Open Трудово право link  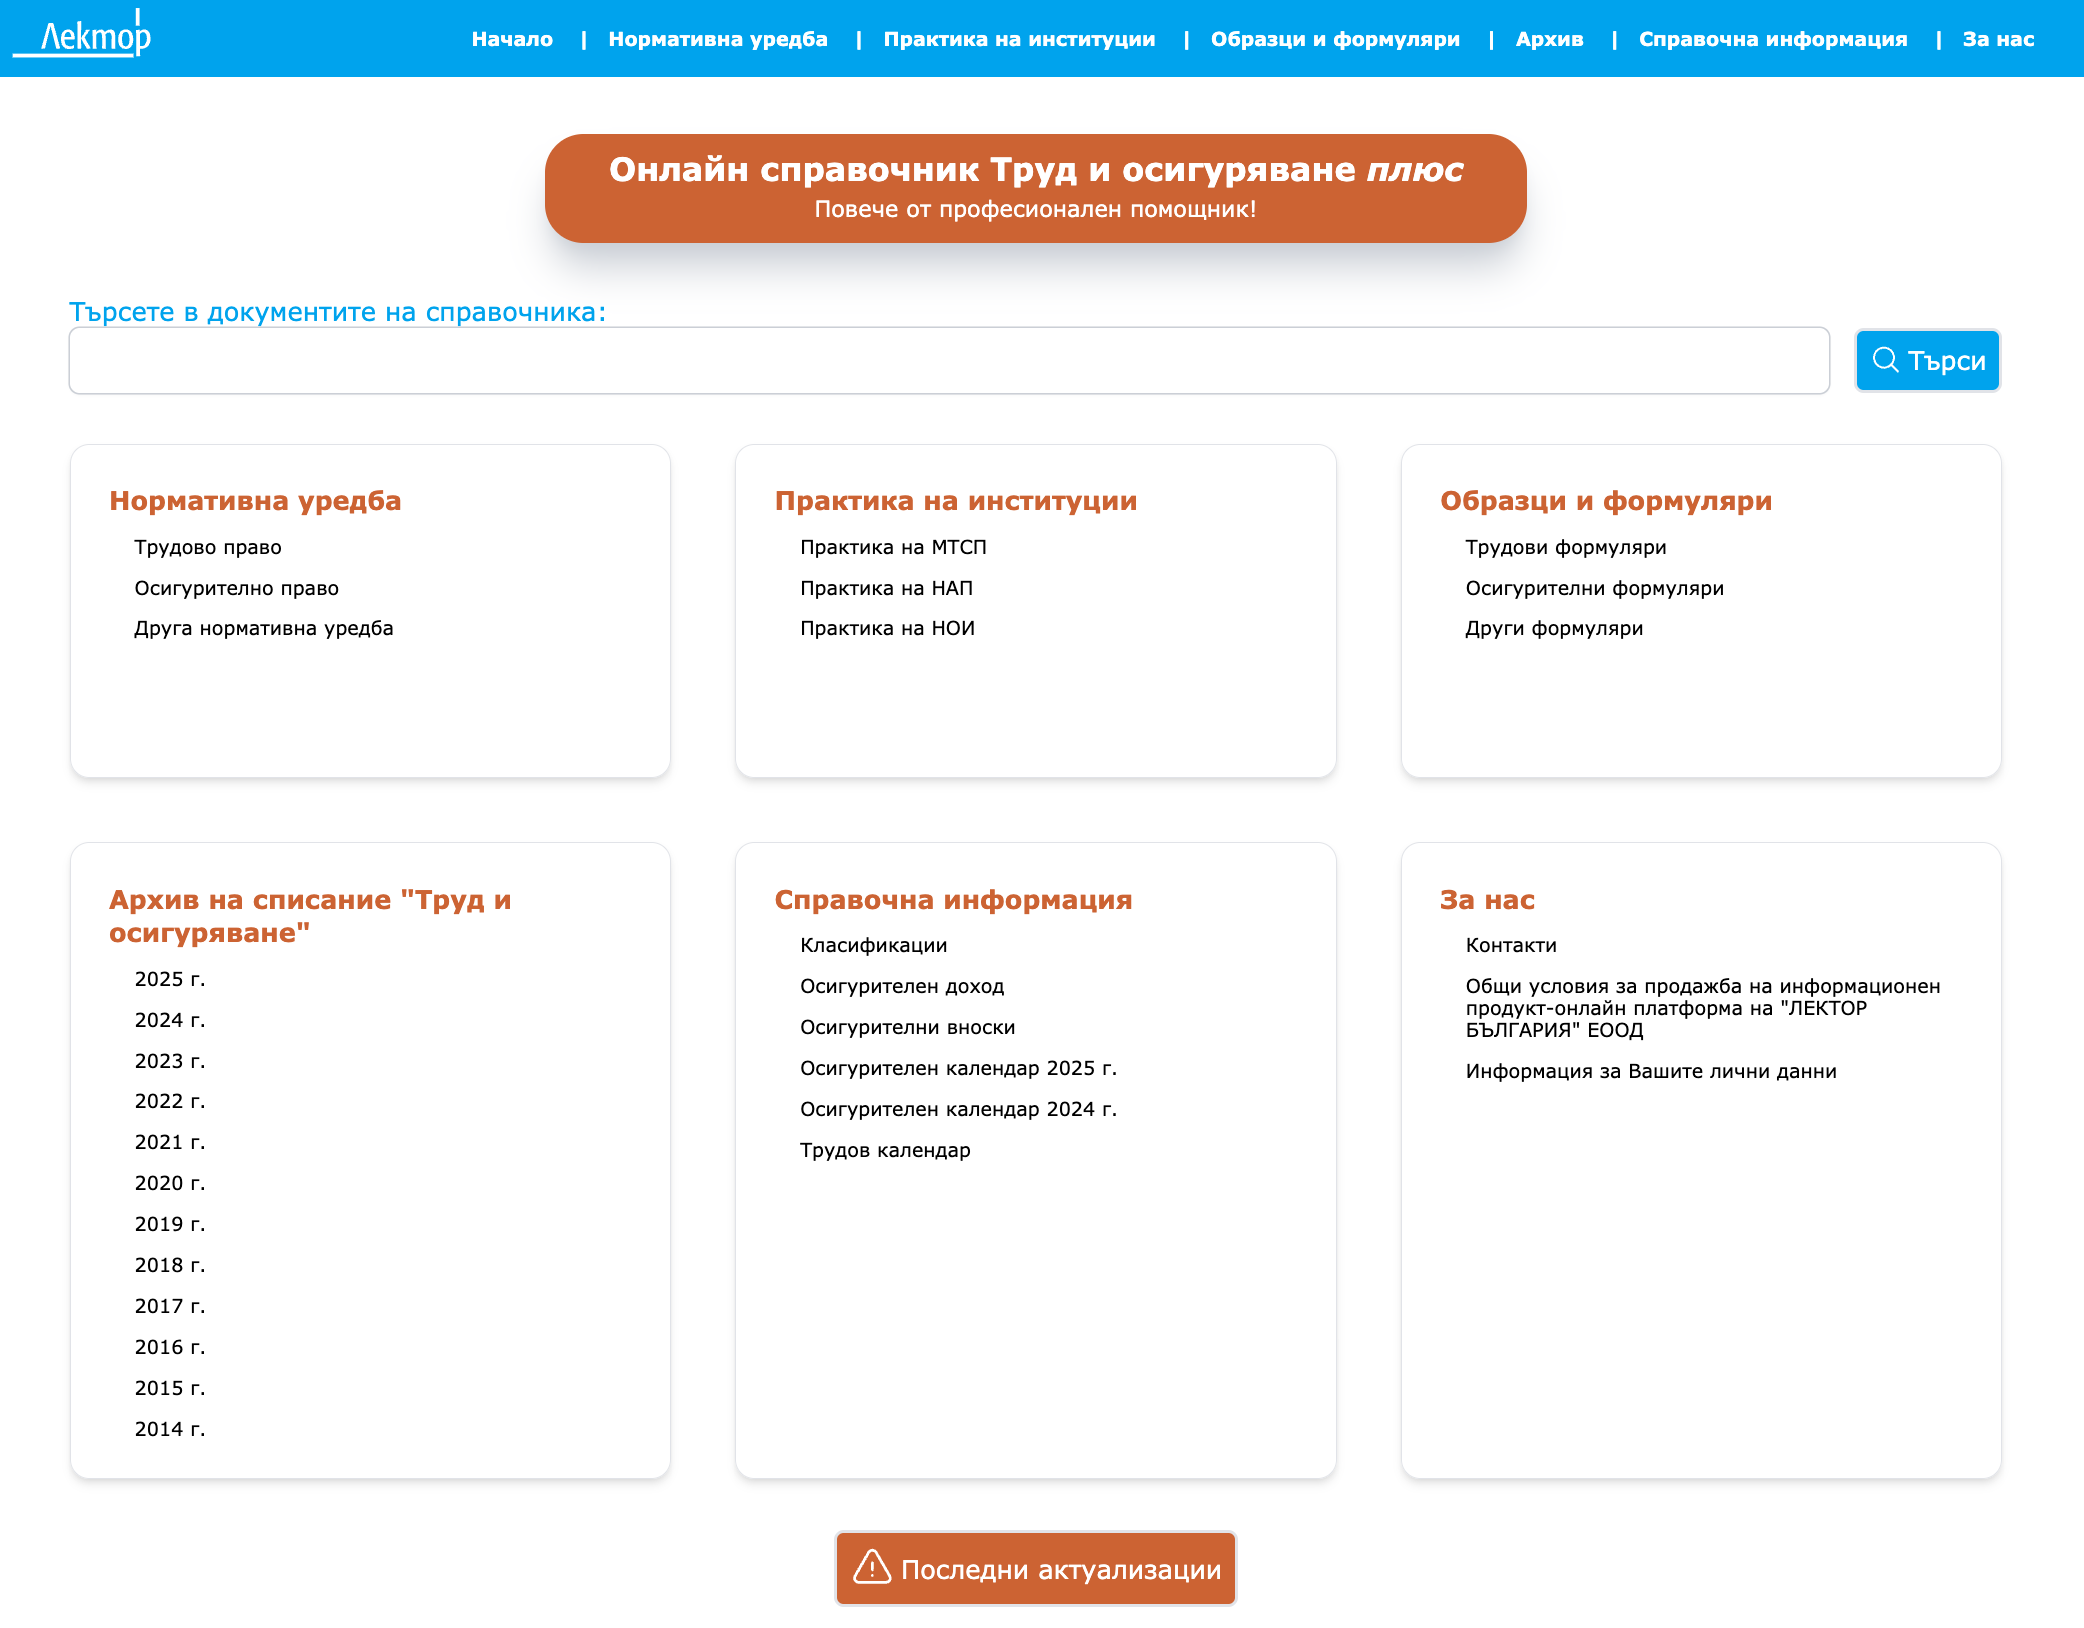tap(208, 547)
